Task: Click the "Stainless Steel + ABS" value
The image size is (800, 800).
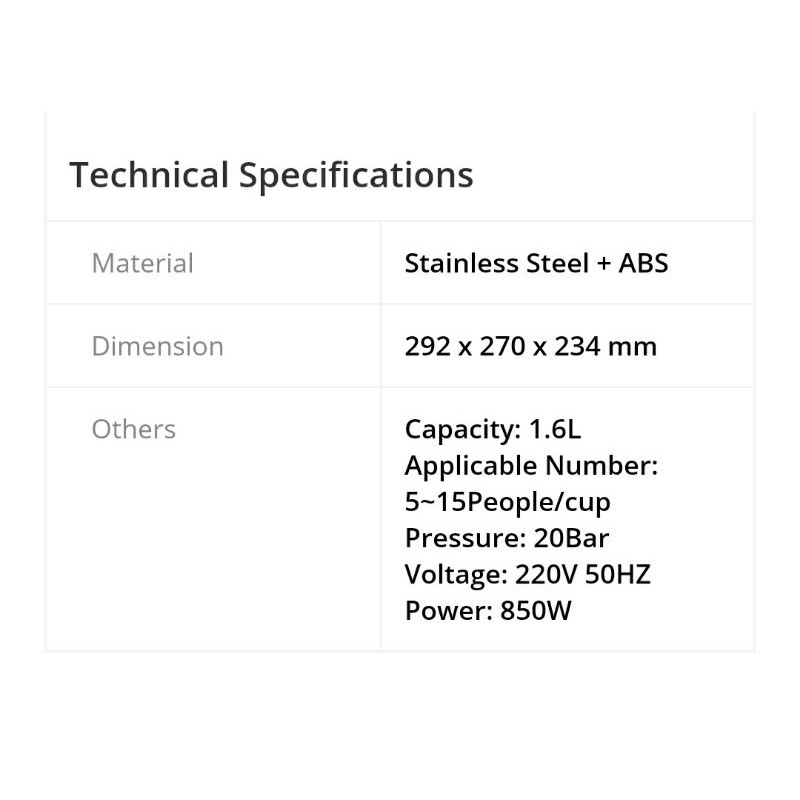Action: (536, 263)
